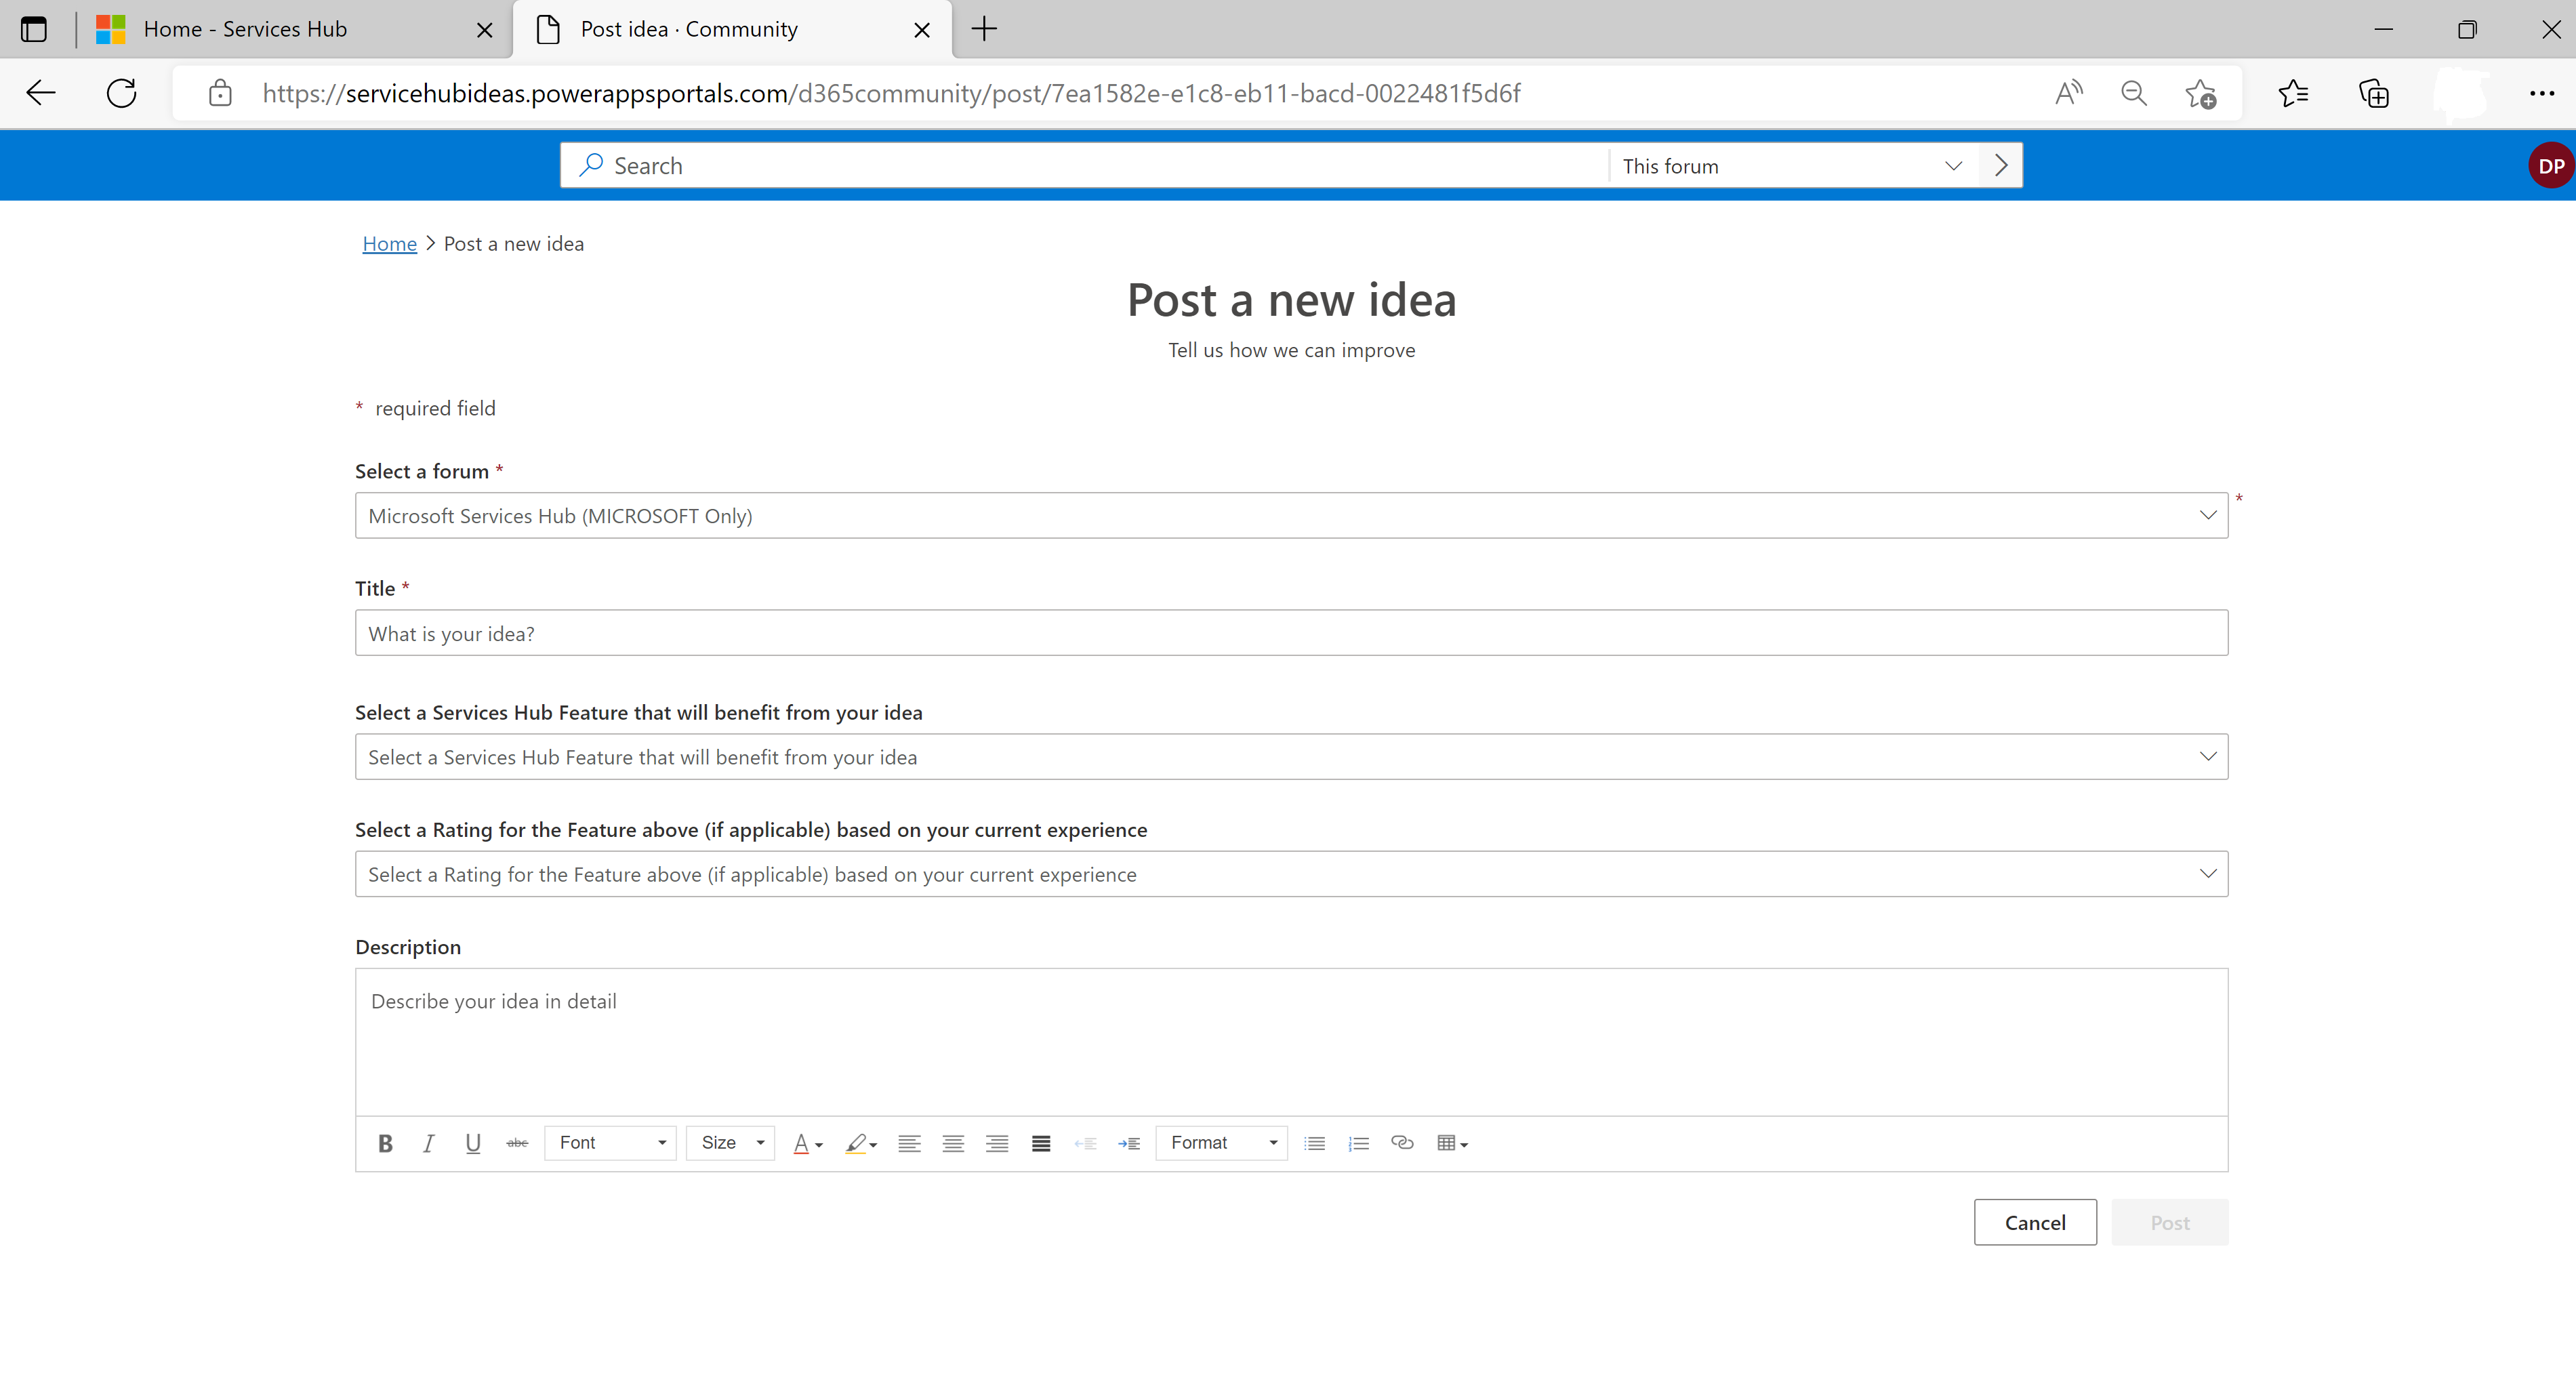Image resolution: width=2576 pixels, height=1373 pixels.
Task: Open the tab actions menu icon
Action: pos(34,29)
